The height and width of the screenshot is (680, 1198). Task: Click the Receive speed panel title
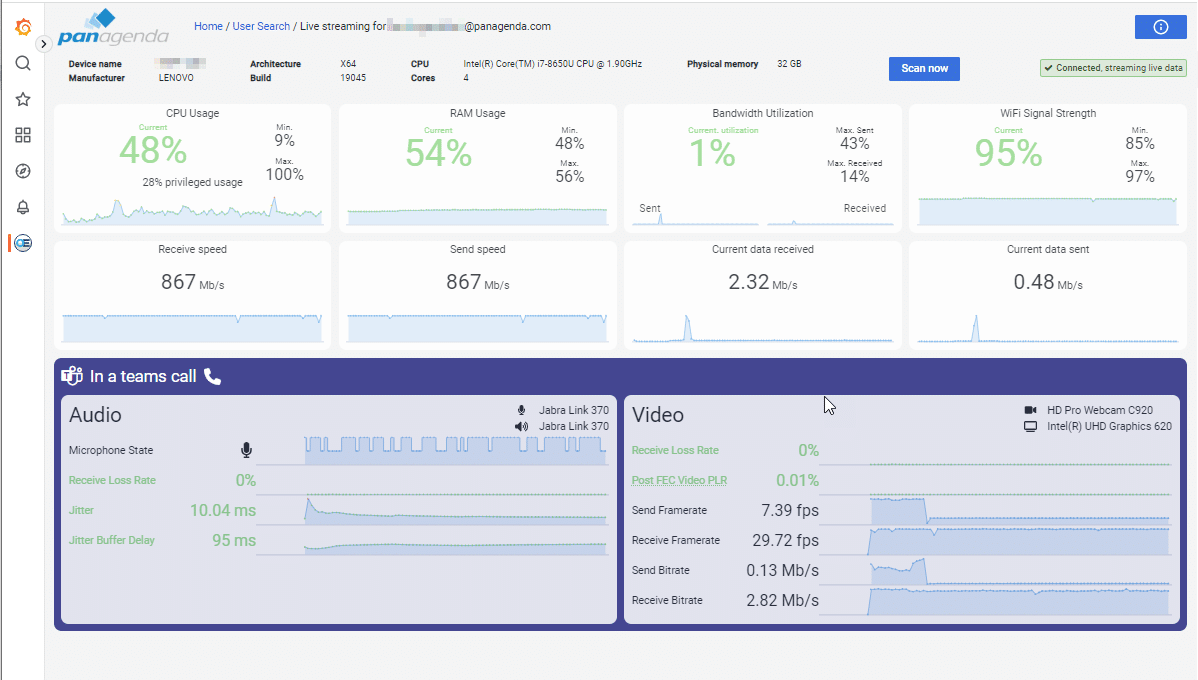(193, 249)
